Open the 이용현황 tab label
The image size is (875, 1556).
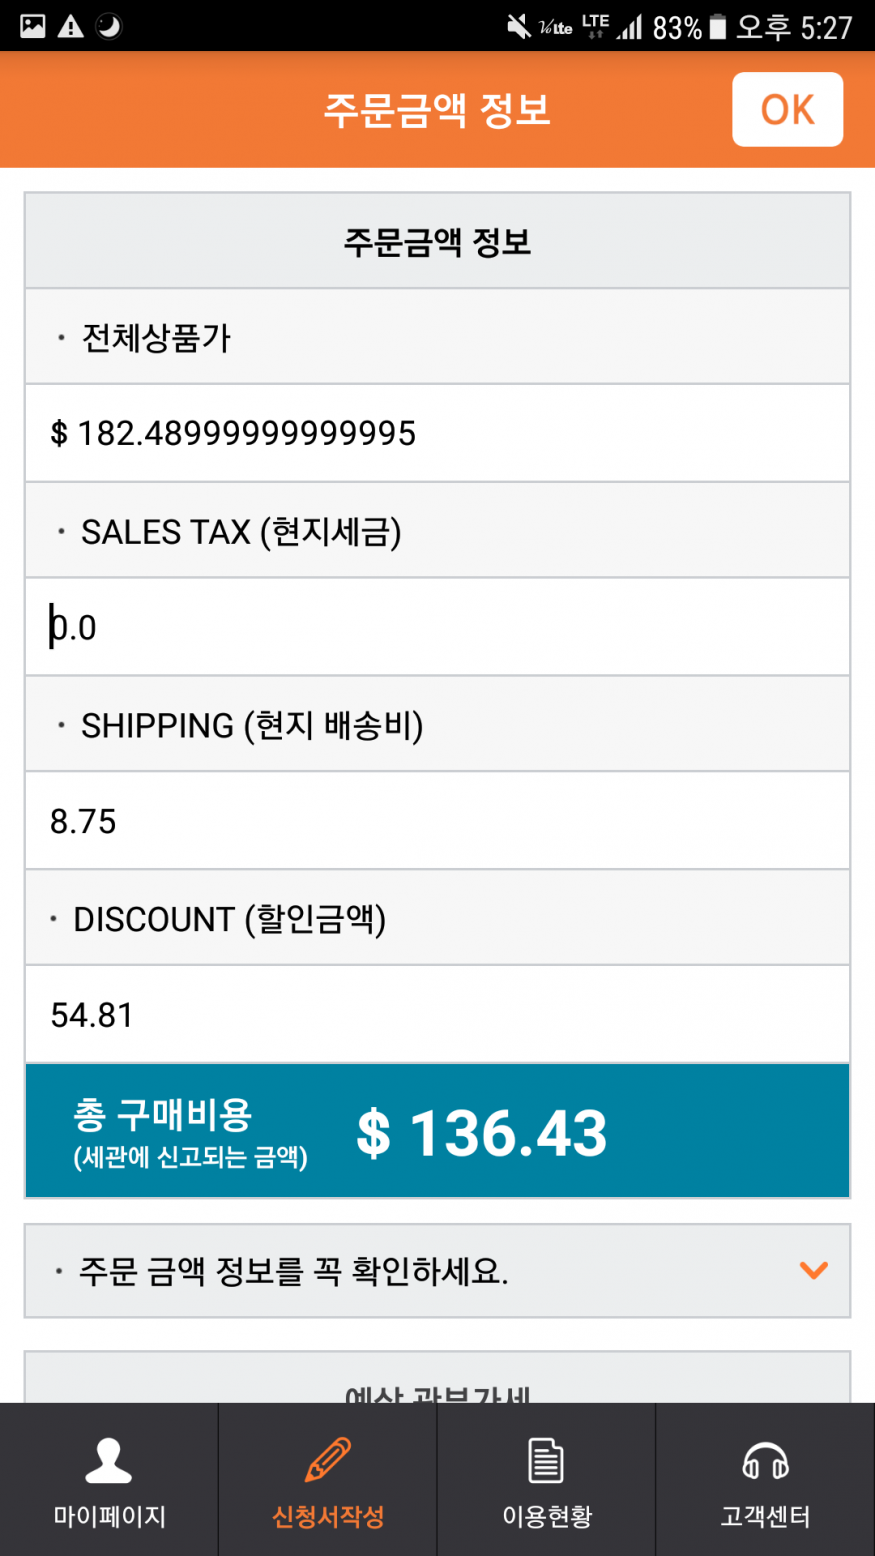[546, 1517]
